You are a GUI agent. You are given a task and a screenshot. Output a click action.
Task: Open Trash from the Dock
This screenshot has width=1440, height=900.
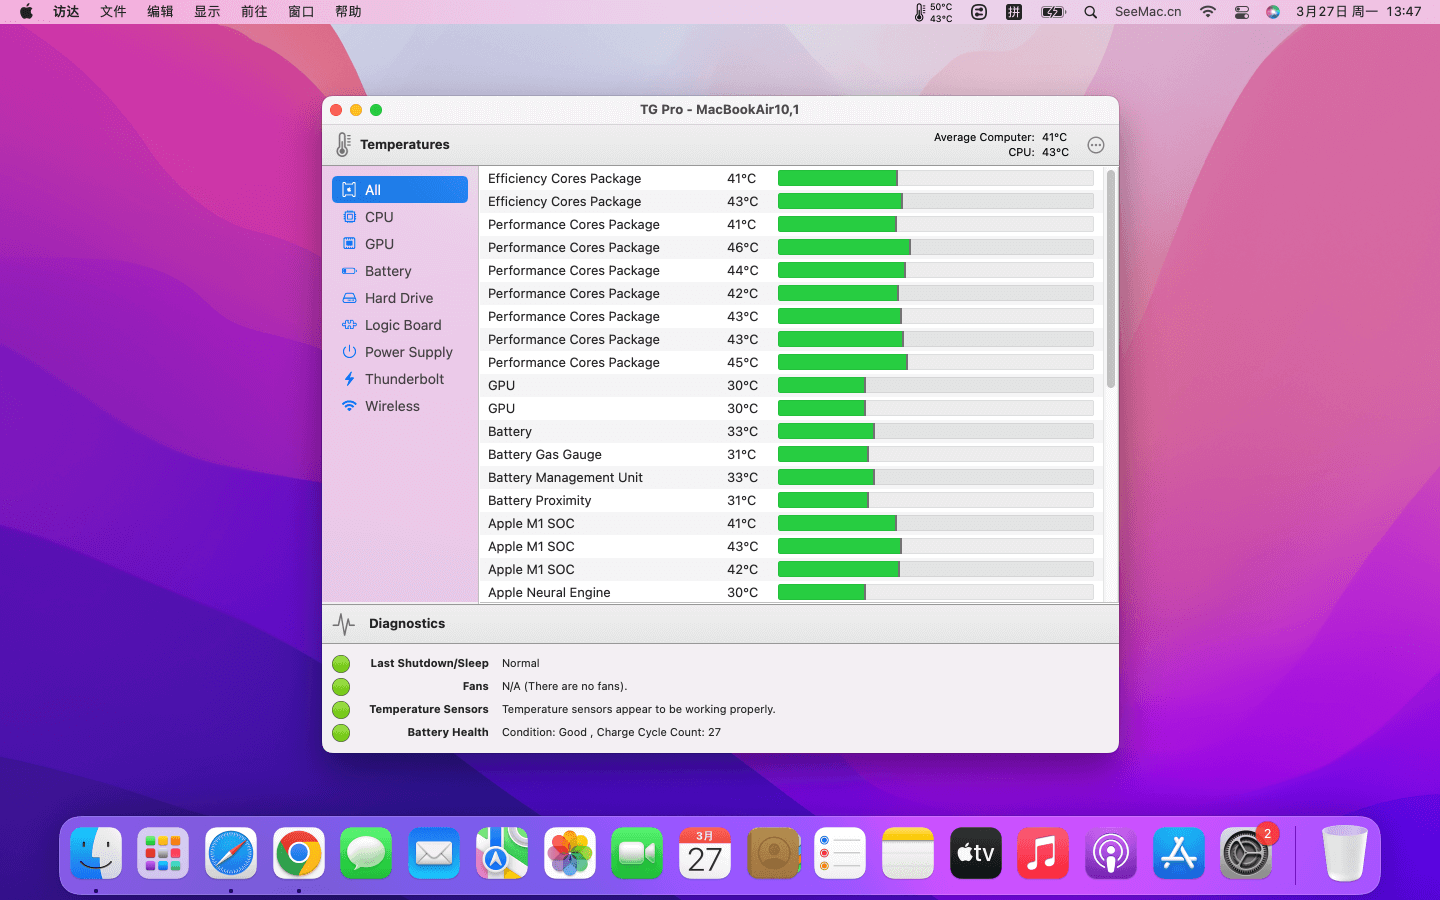coord(1344,853)
